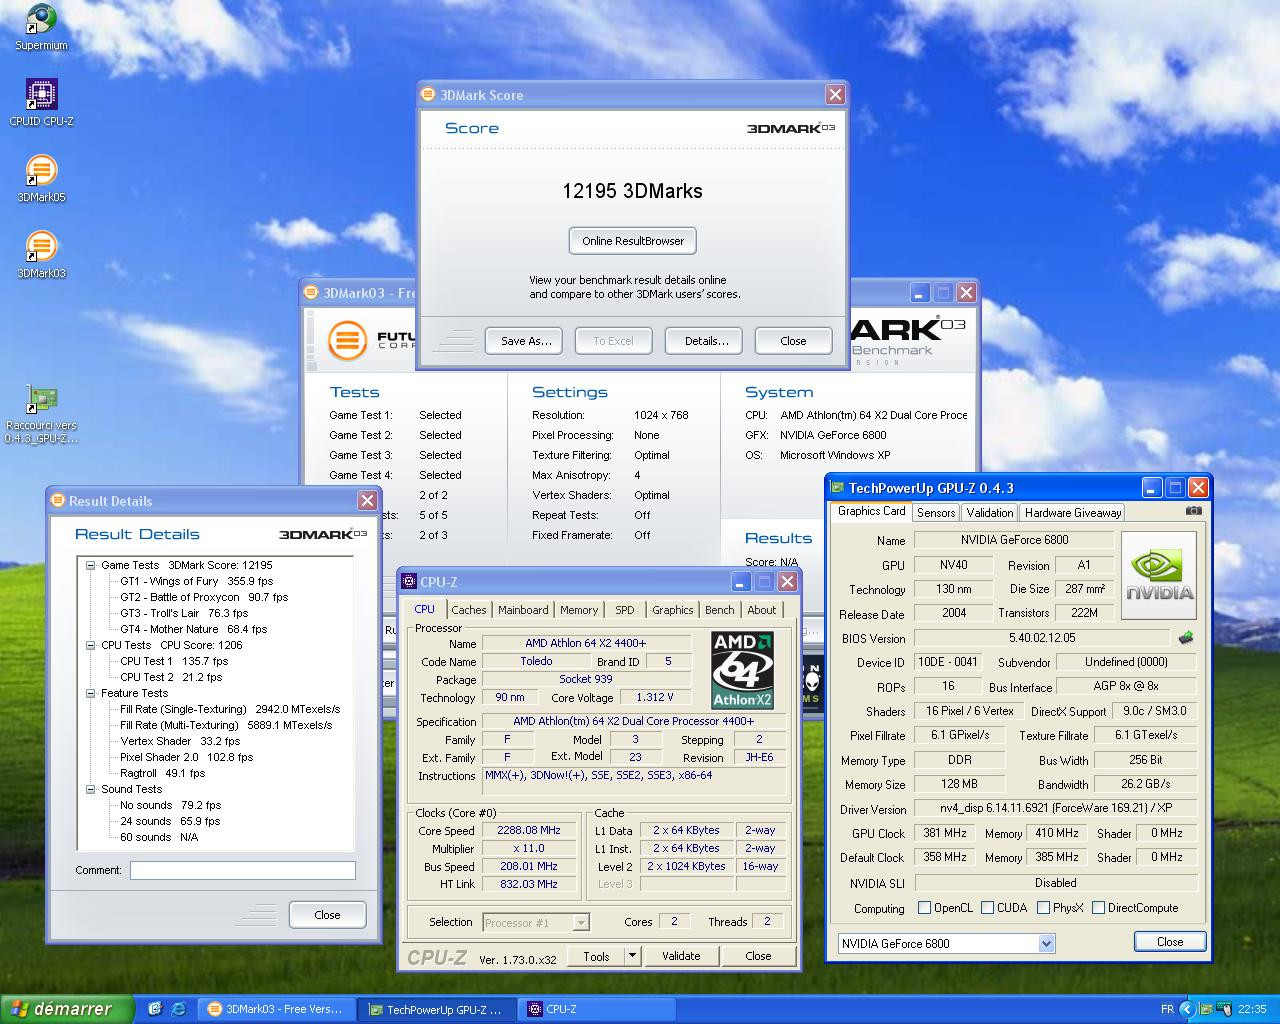The height and width of the screenshot is (1024, 1280).
Task: Toggle the OpenCL checkbox
Action: pyautogui.click(x=925, y=908)
